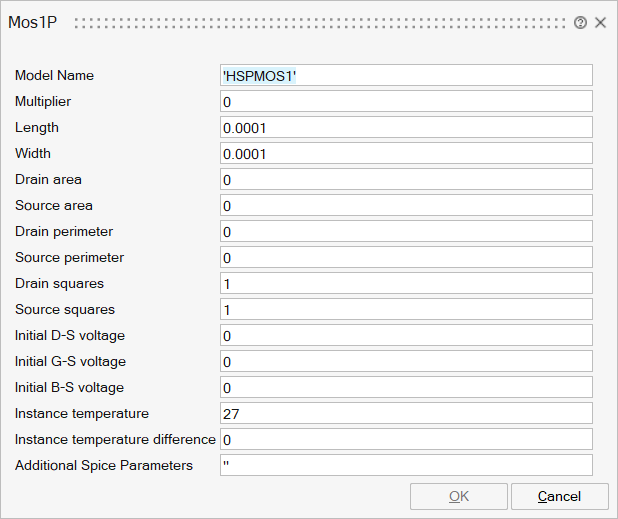Click the Source squares field
The height and width of the screenshot is (519, 618).
pos(406,309)
